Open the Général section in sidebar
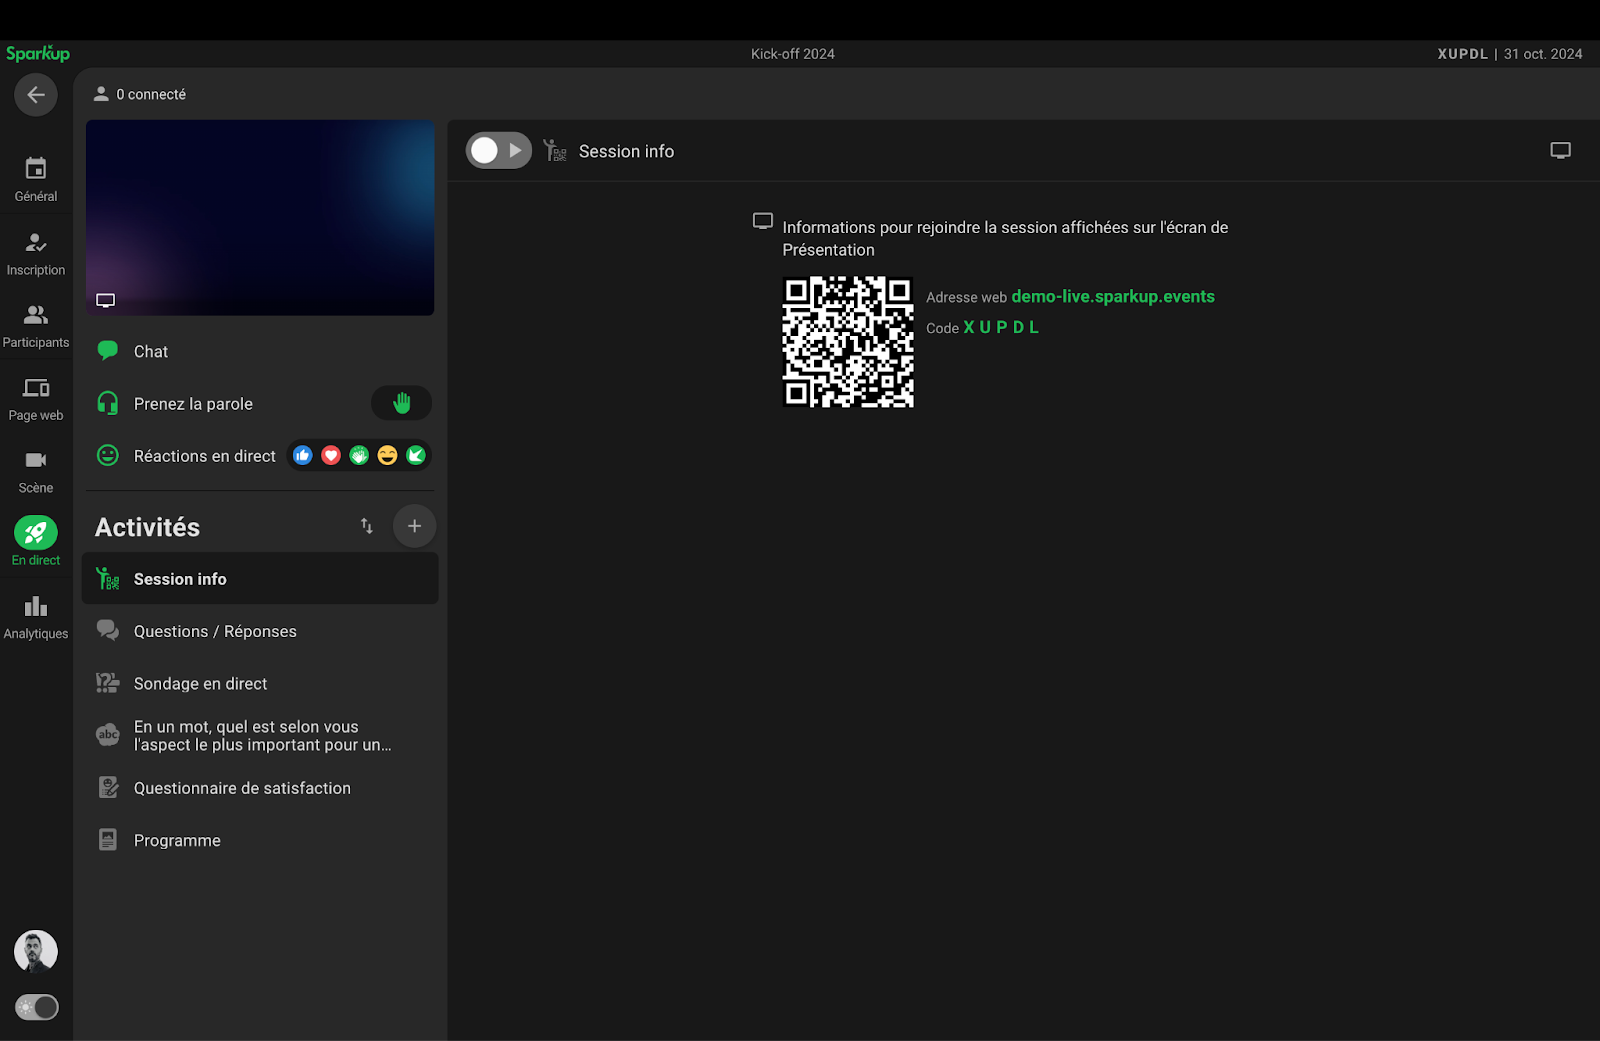 (x=36, y=179)
